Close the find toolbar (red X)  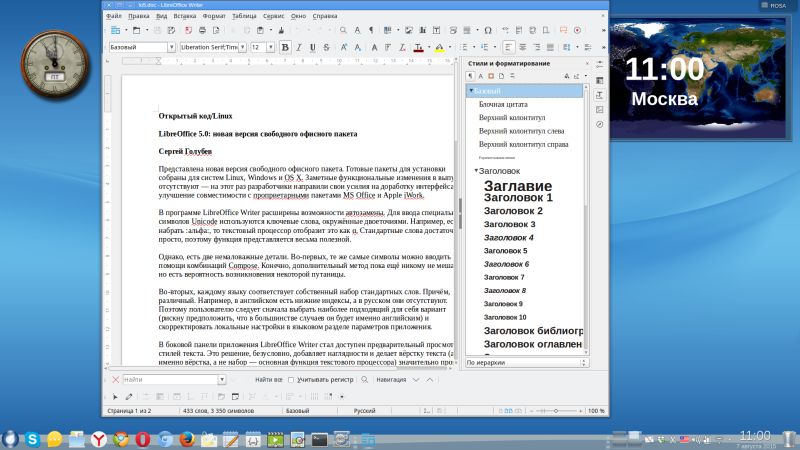115,380
